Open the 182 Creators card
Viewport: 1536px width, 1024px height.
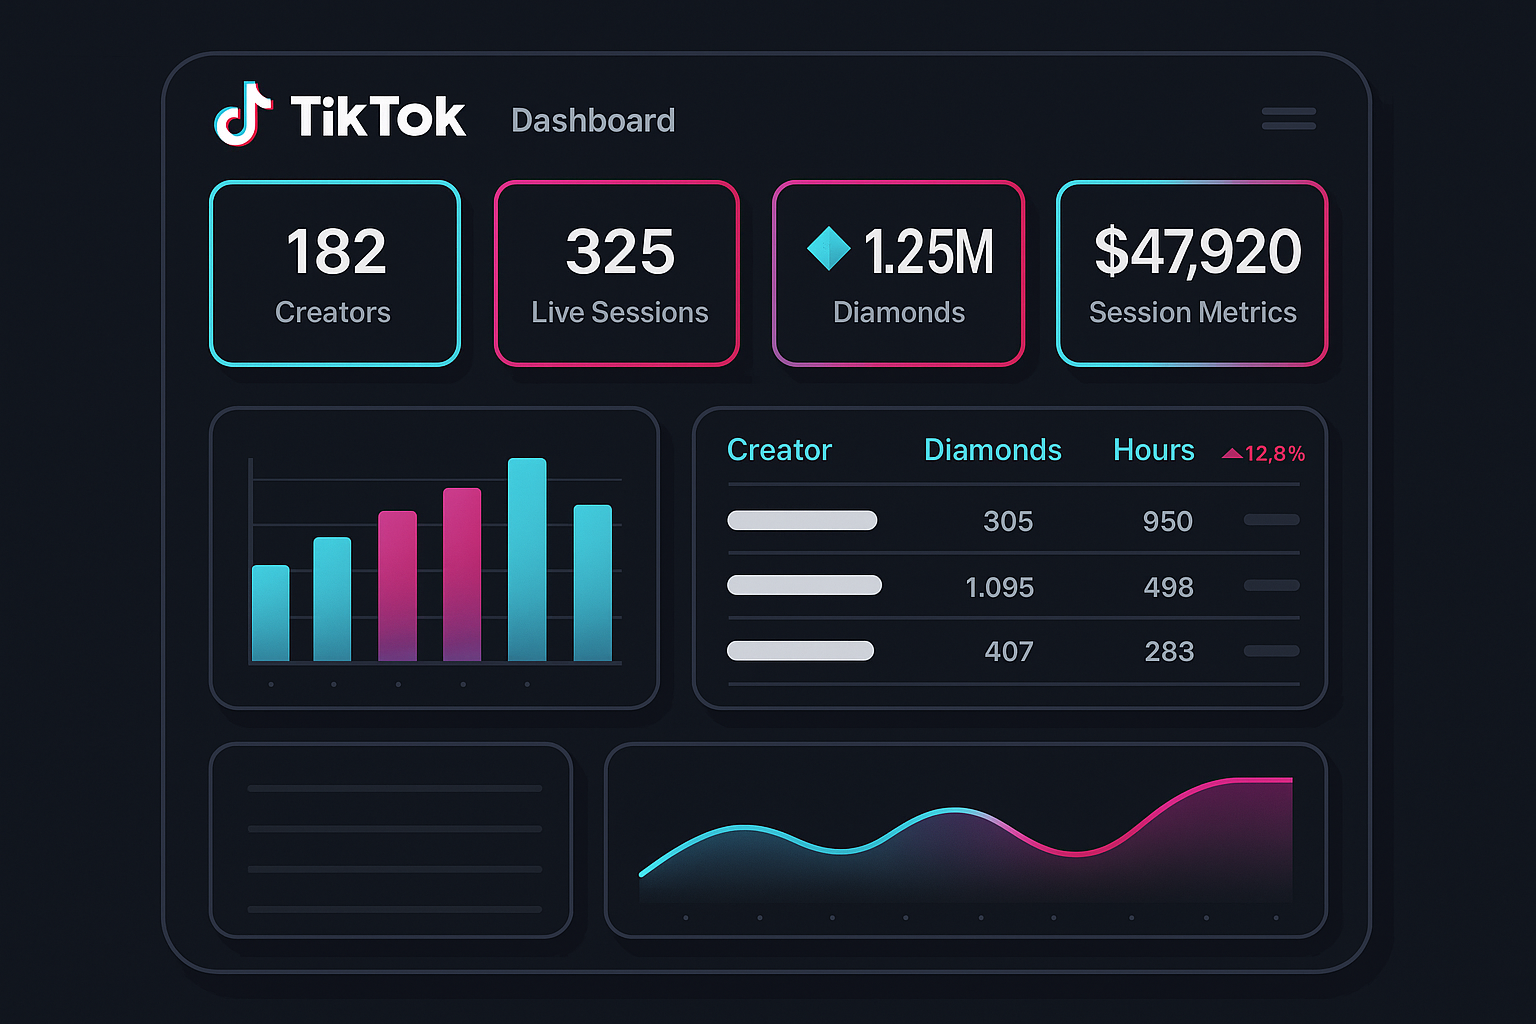(x=335, y=273)
